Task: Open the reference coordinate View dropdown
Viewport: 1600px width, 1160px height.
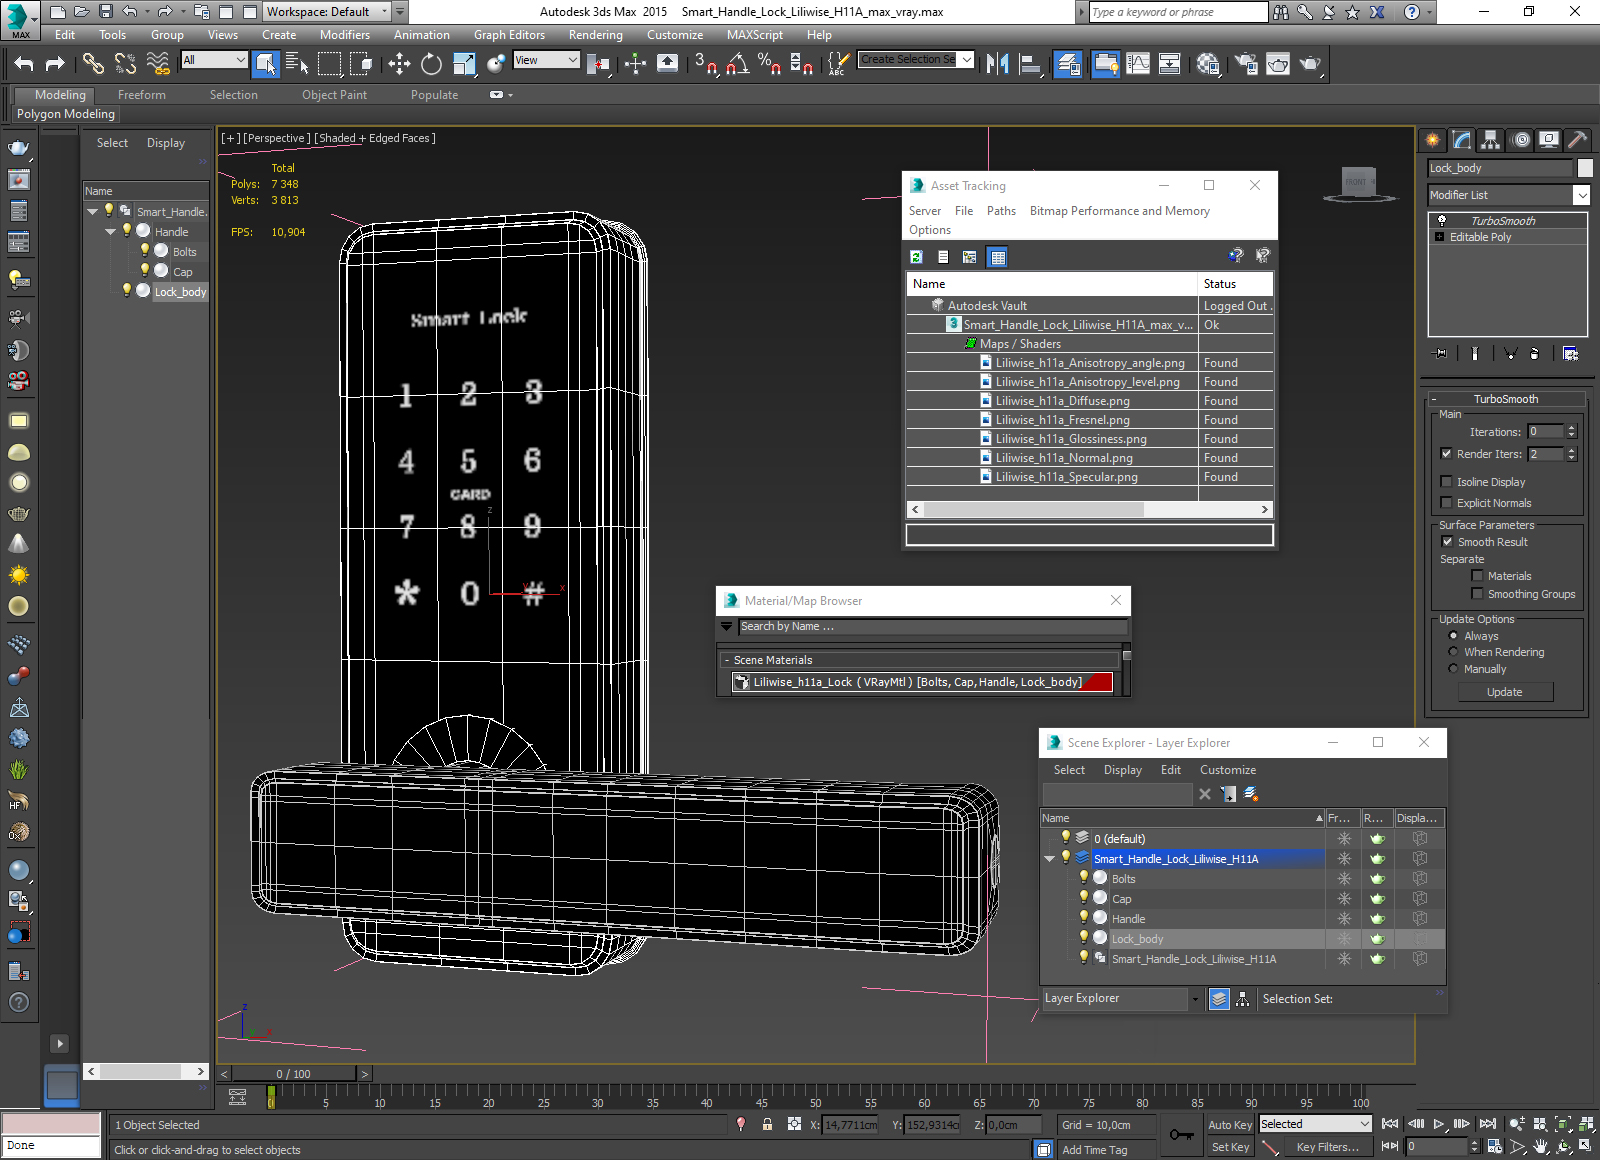Action: tap(573, 60)
